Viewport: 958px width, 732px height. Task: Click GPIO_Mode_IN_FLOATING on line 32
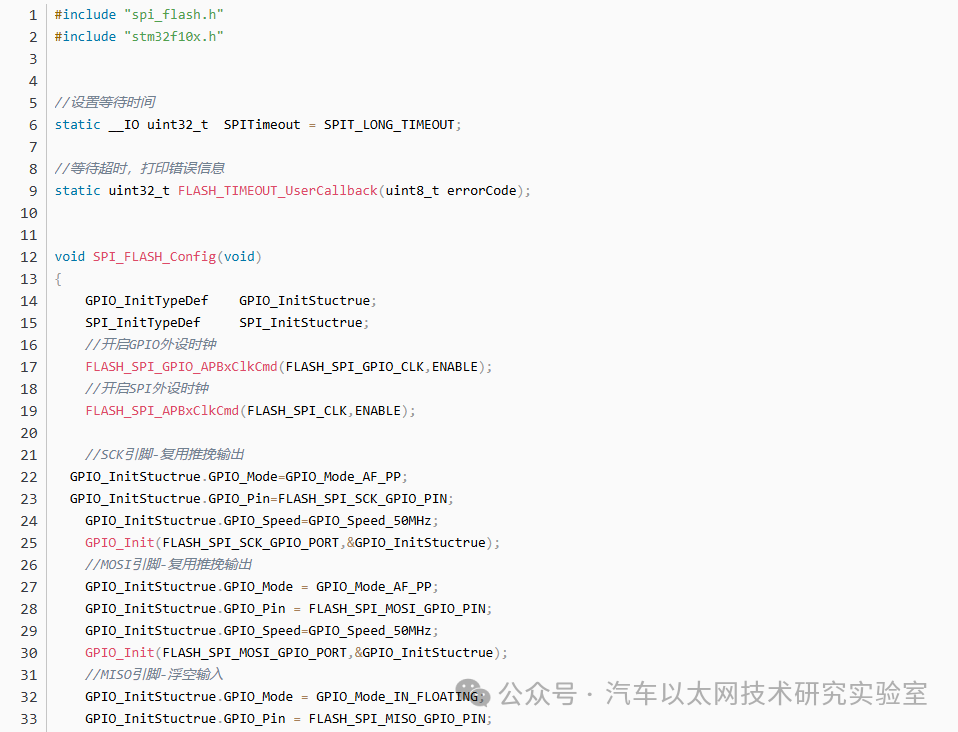397,697
